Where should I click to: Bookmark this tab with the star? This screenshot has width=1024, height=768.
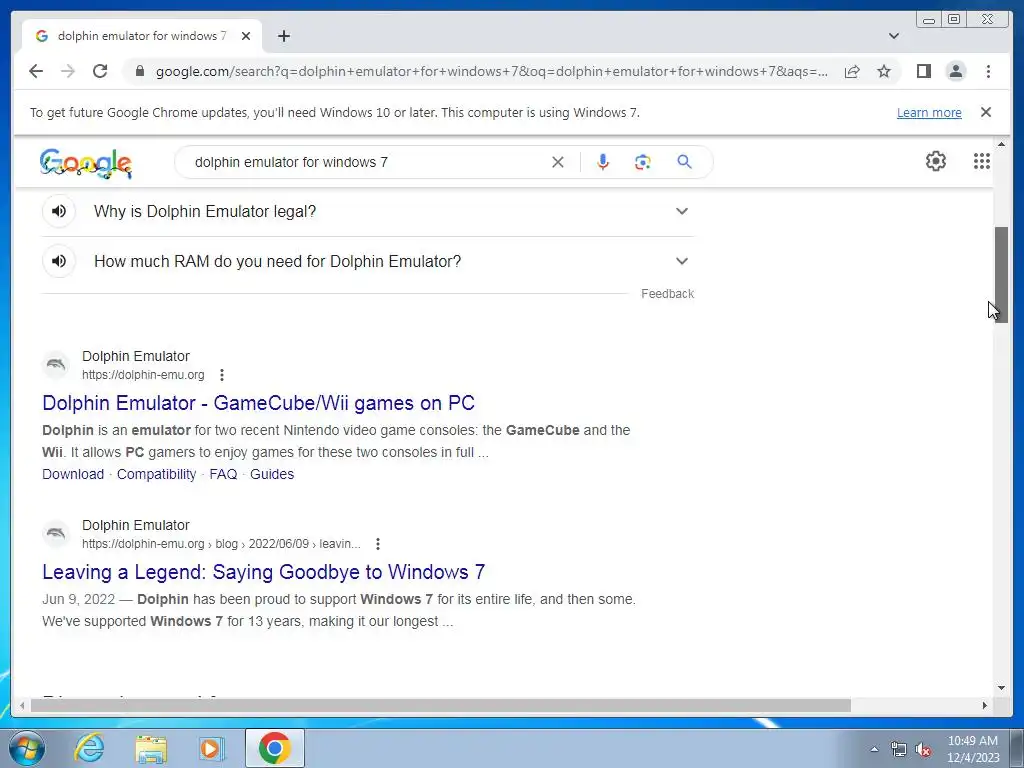click(x=884, y=71)
